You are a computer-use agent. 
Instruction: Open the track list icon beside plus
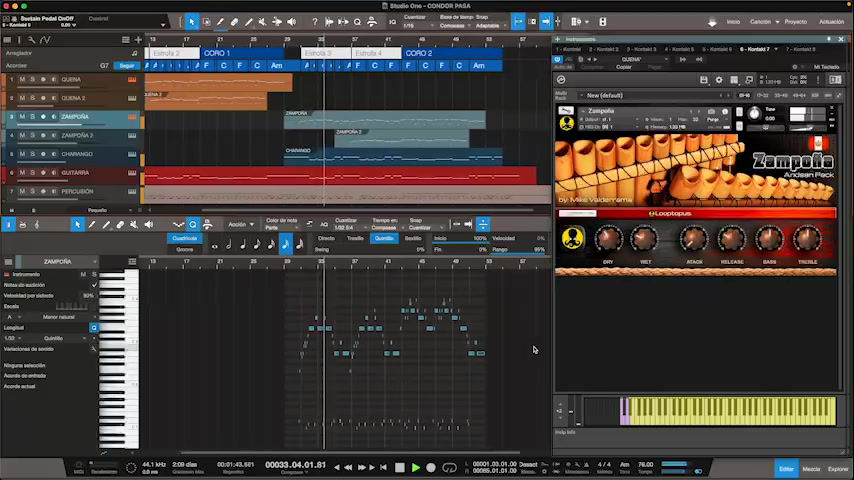click(x=126, y=40)
